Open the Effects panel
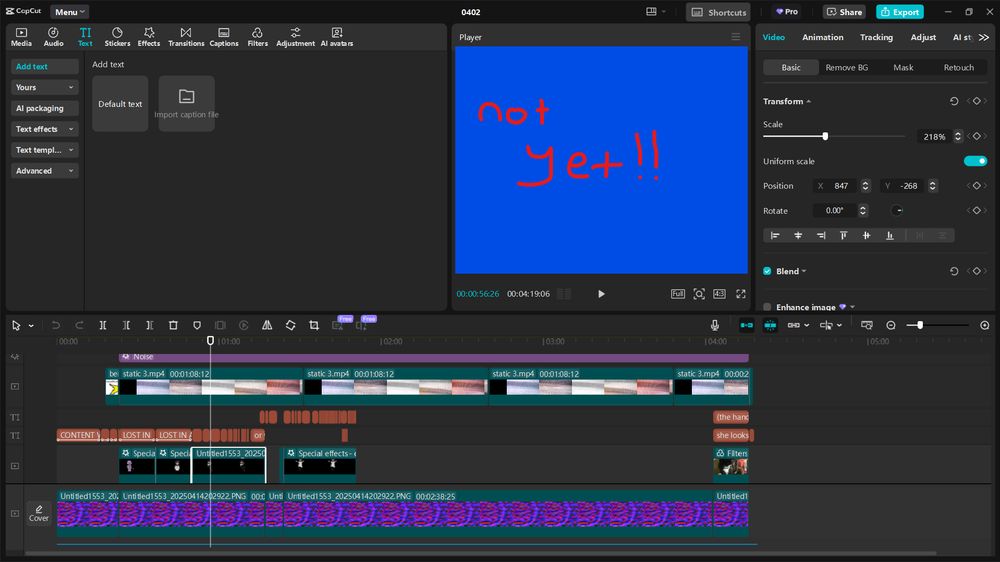Viewport: 1000px width, 562px height. point(149,37)
